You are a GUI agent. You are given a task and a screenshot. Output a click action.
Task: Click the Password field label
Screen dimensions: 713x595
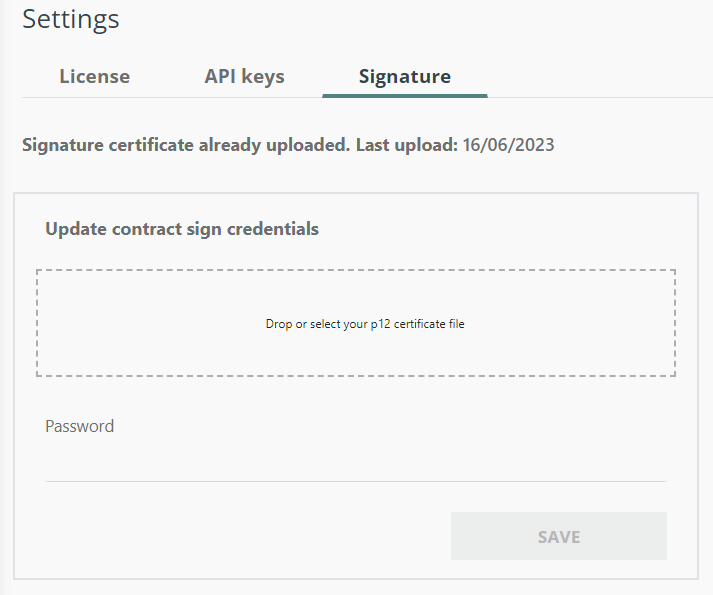80,426
